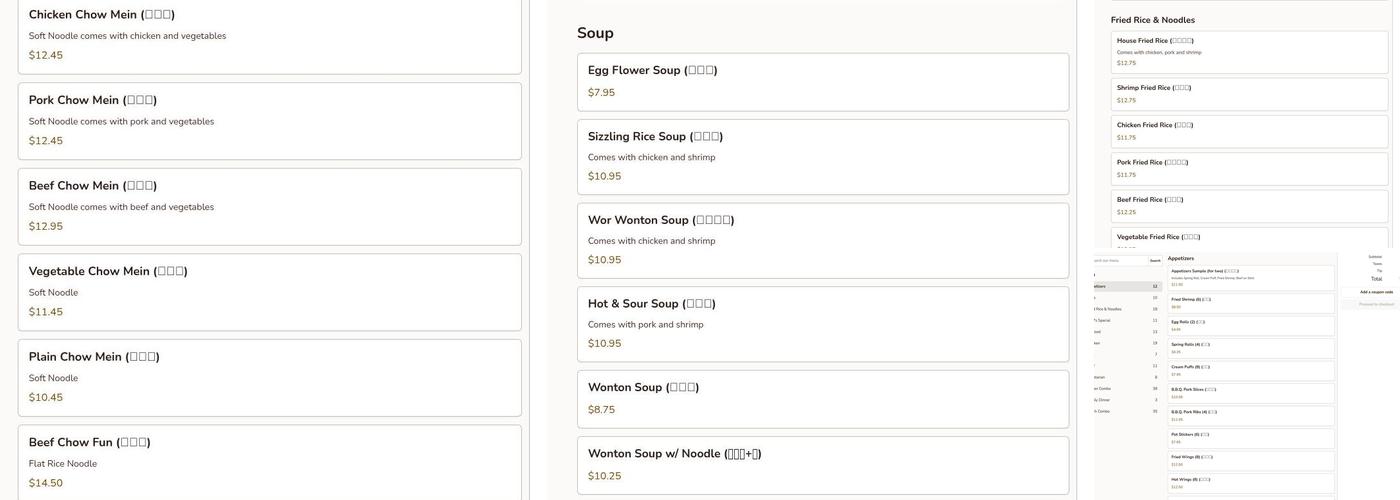Open House Fried Rice in small panel
The image size is (1400, 500).
pos(1249,52)
